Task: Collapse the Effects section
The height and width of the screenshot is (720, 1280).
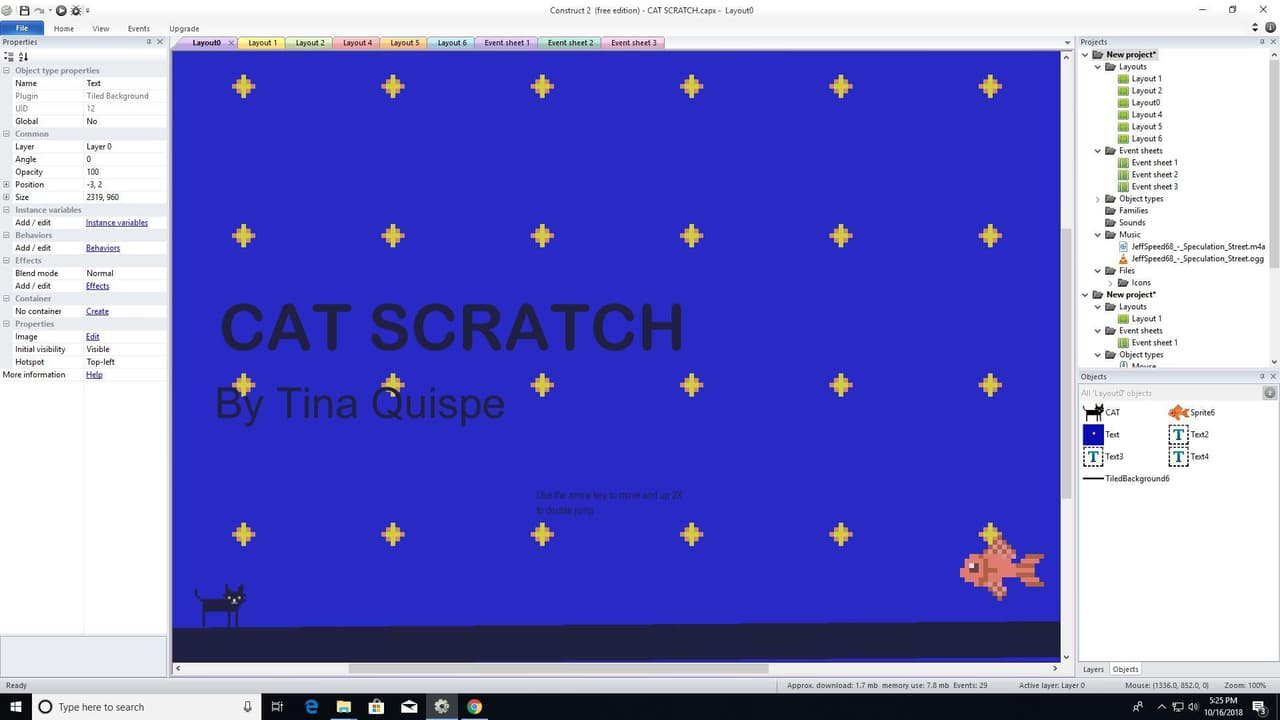Action: click(x=7, y=260)
